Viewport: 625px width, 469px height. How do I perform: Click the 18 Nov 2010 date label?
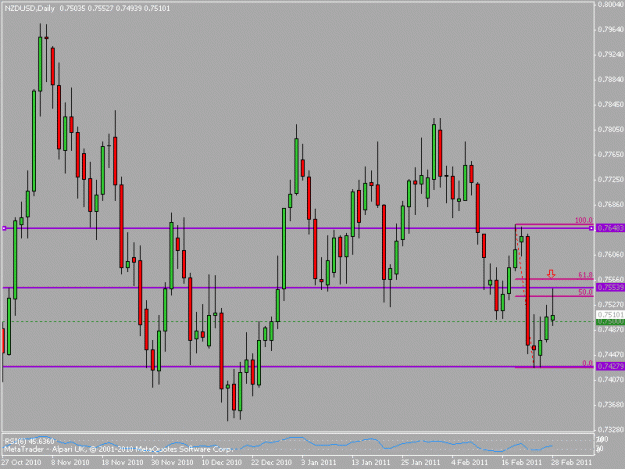pyautogui.click(x=122, y=463)
